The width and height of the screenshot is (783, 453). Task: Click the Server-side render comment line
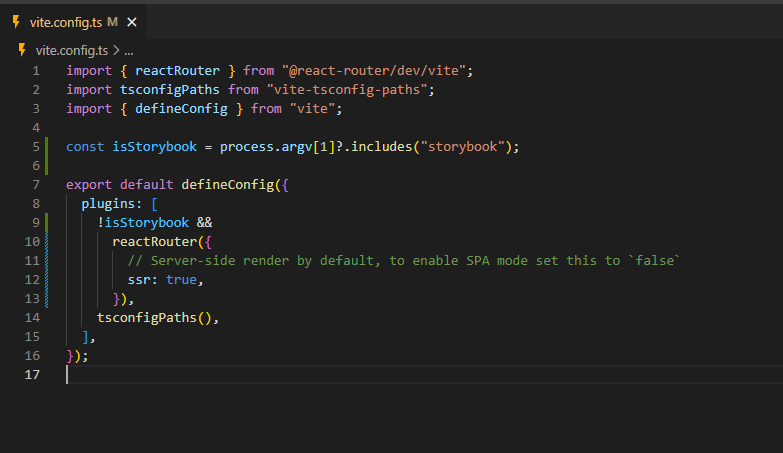[403, 261]
